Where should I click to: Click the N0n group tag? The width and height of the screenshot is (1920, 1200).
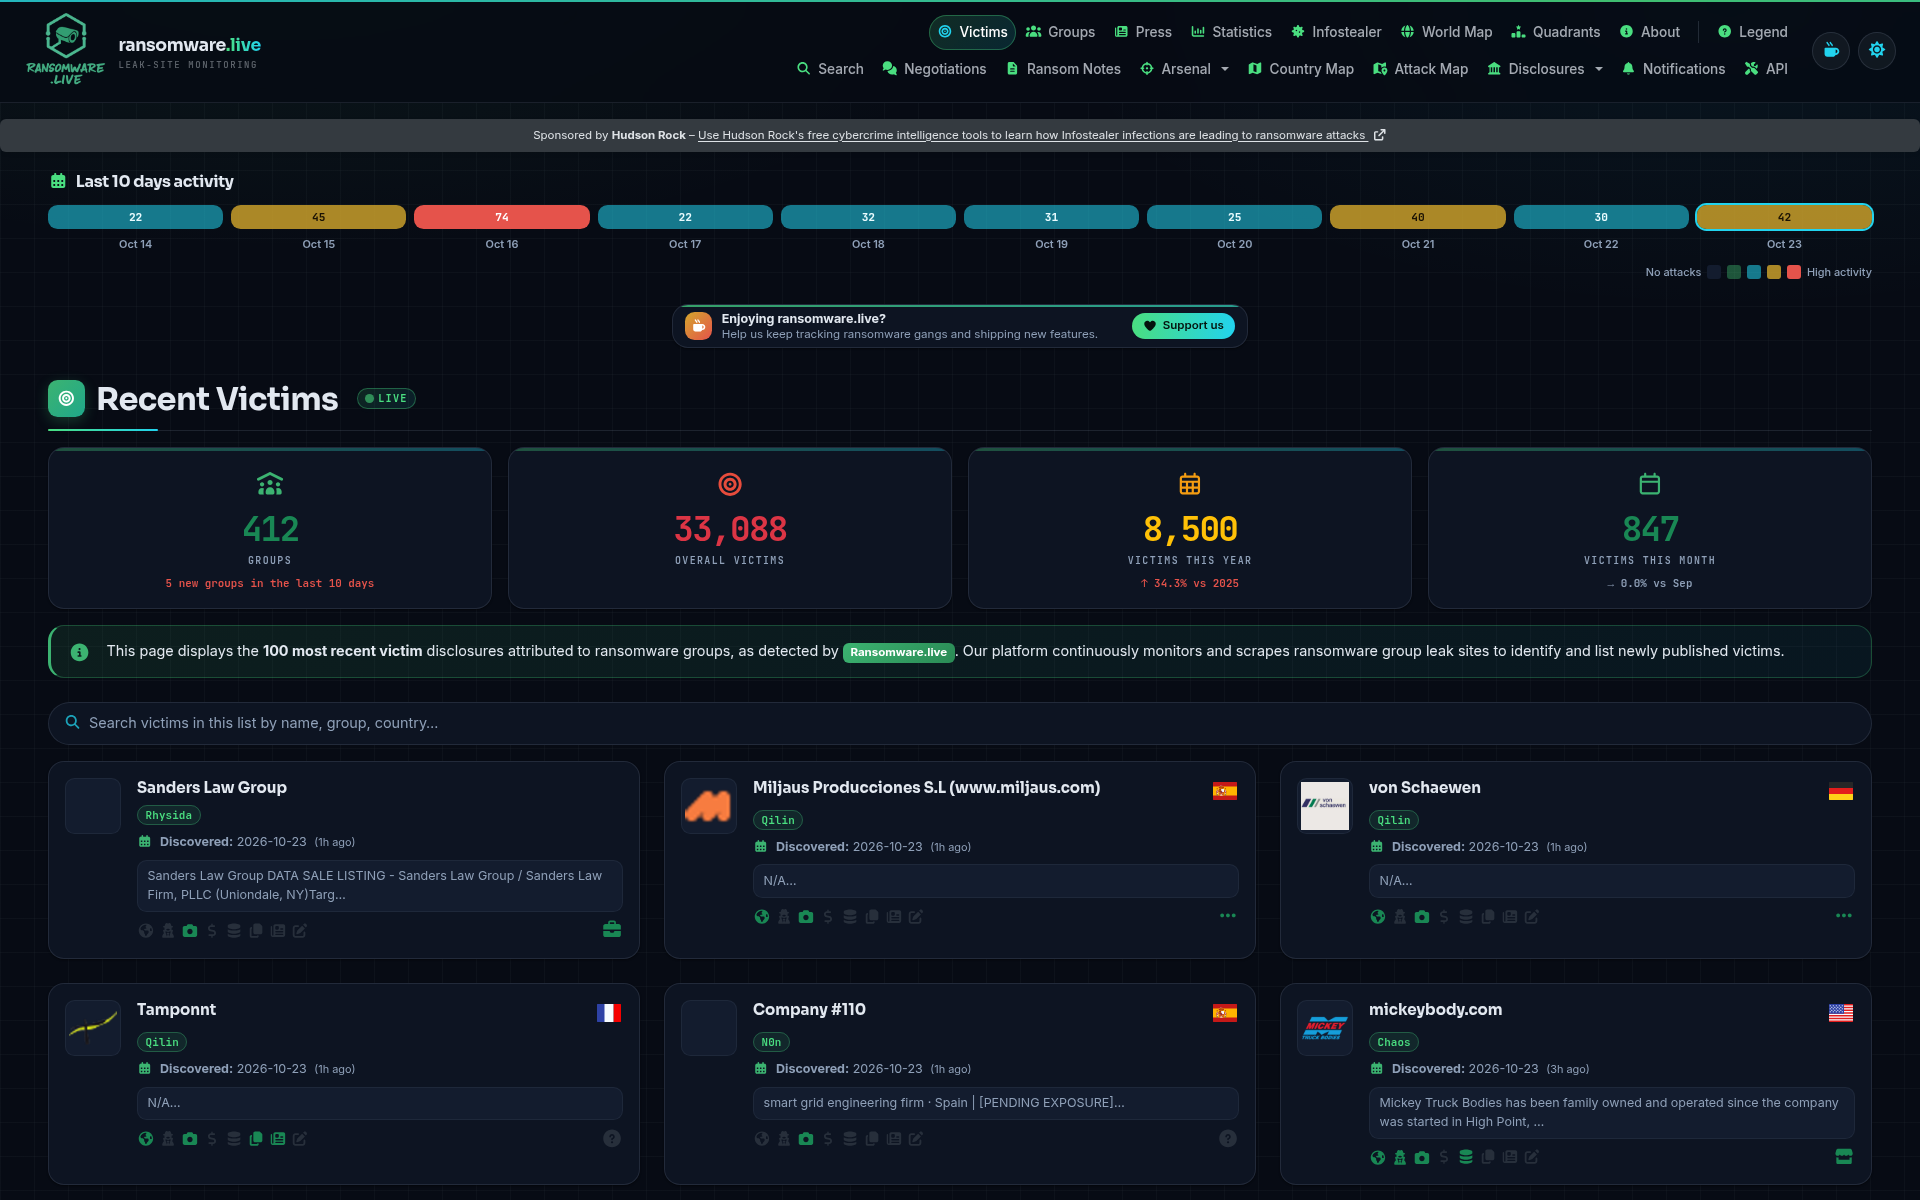tap(771, 1043)
